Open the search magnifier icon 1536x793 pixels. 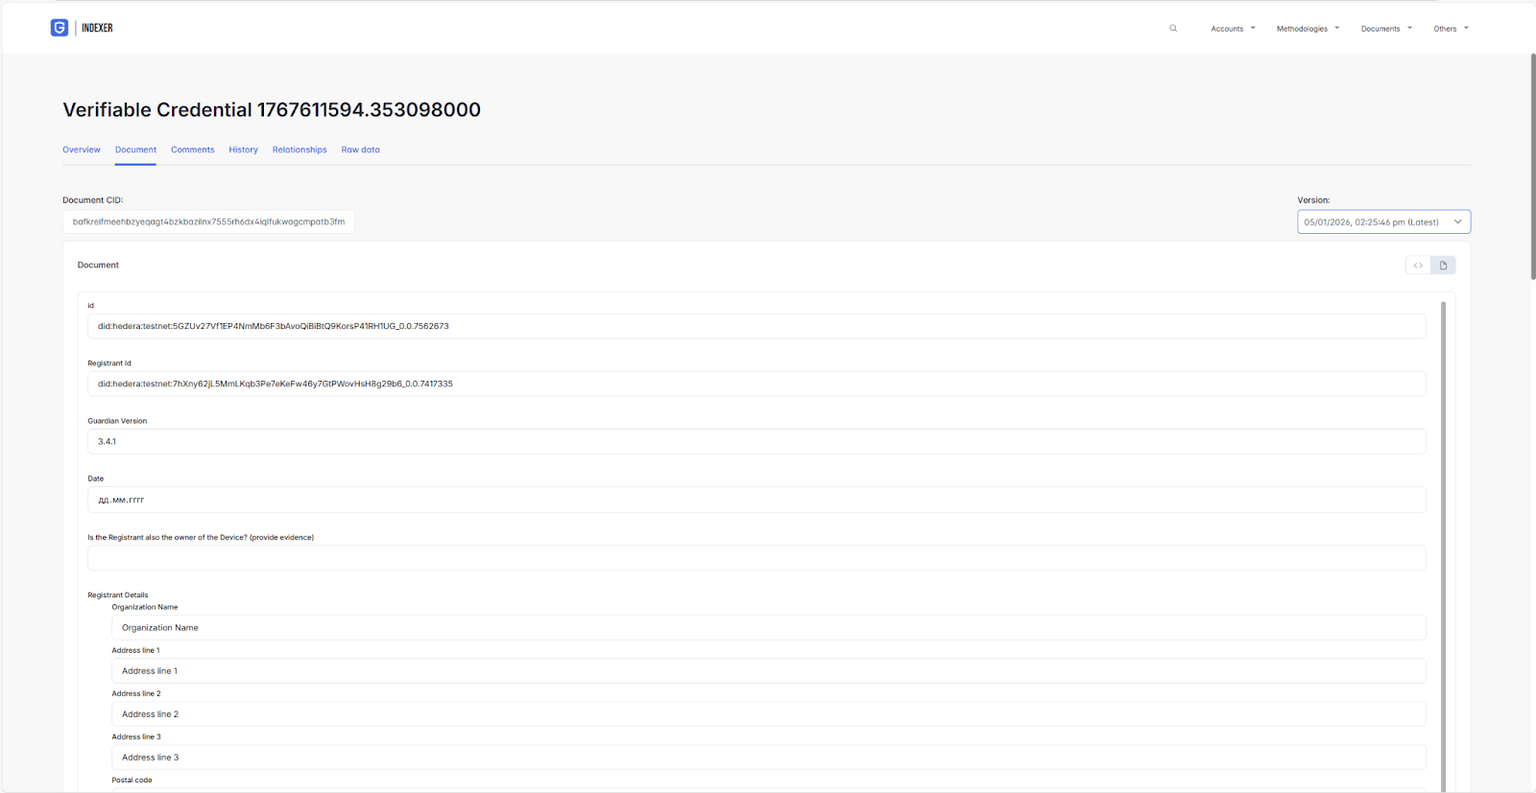click(1173, 29)
